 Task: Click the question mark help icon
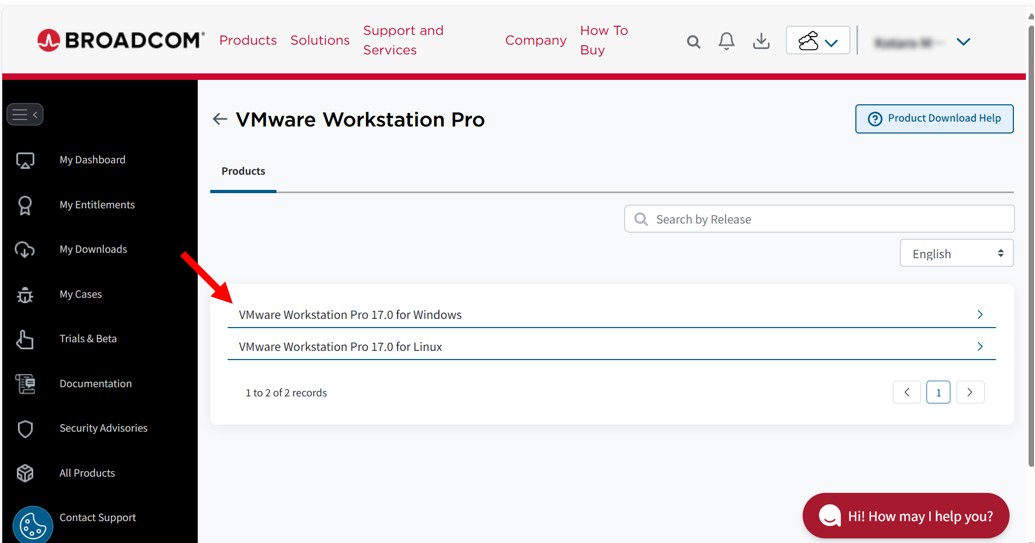(875, 119)
